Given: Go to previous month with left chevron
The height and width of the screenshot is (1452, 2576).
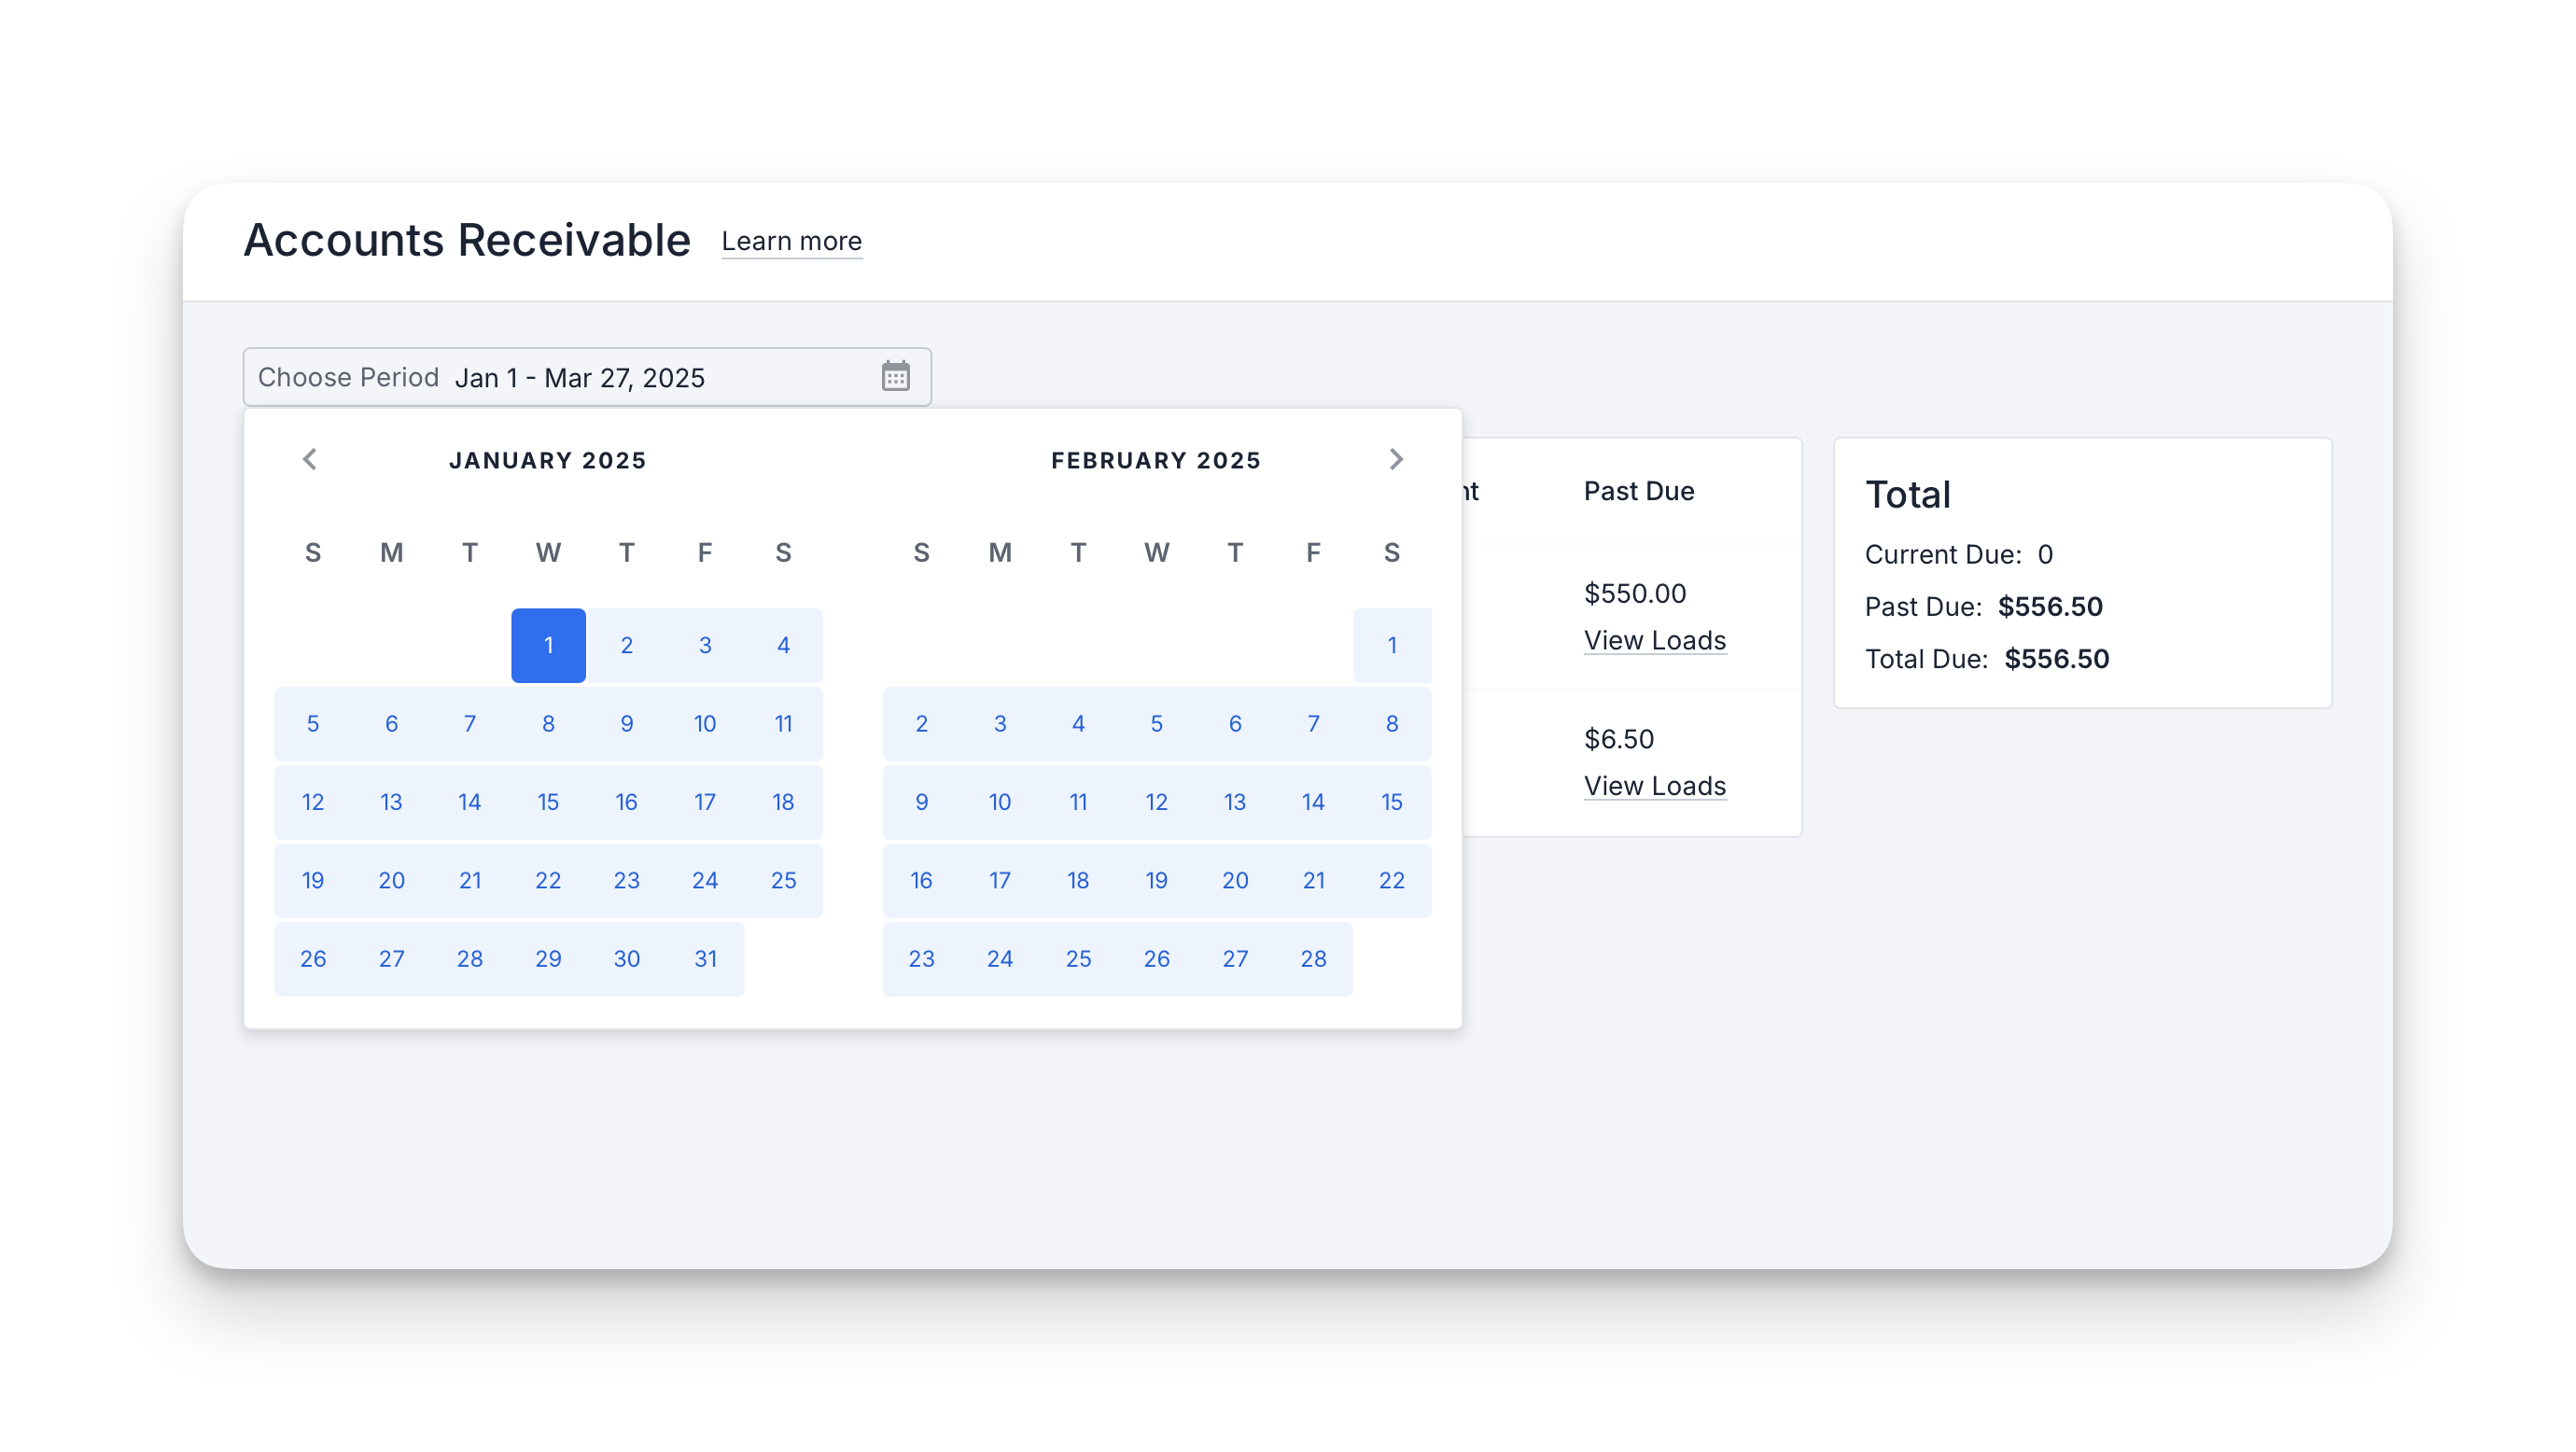Looking at the screenshot, I should coord(310,459).
